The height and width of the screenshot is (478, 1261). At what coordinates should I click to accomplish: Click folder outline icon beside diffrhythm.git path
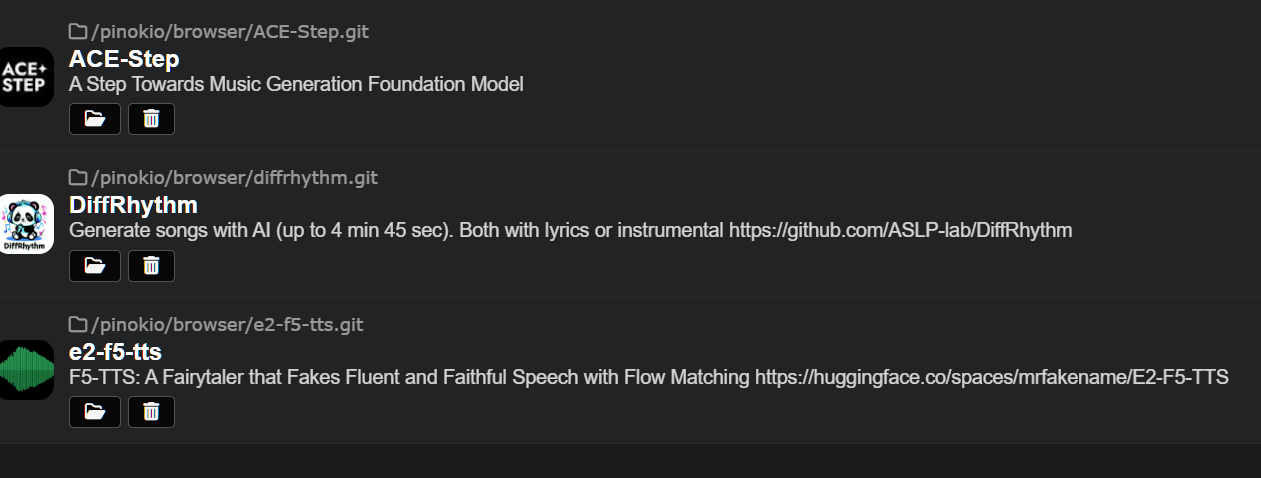coord(78,178)
